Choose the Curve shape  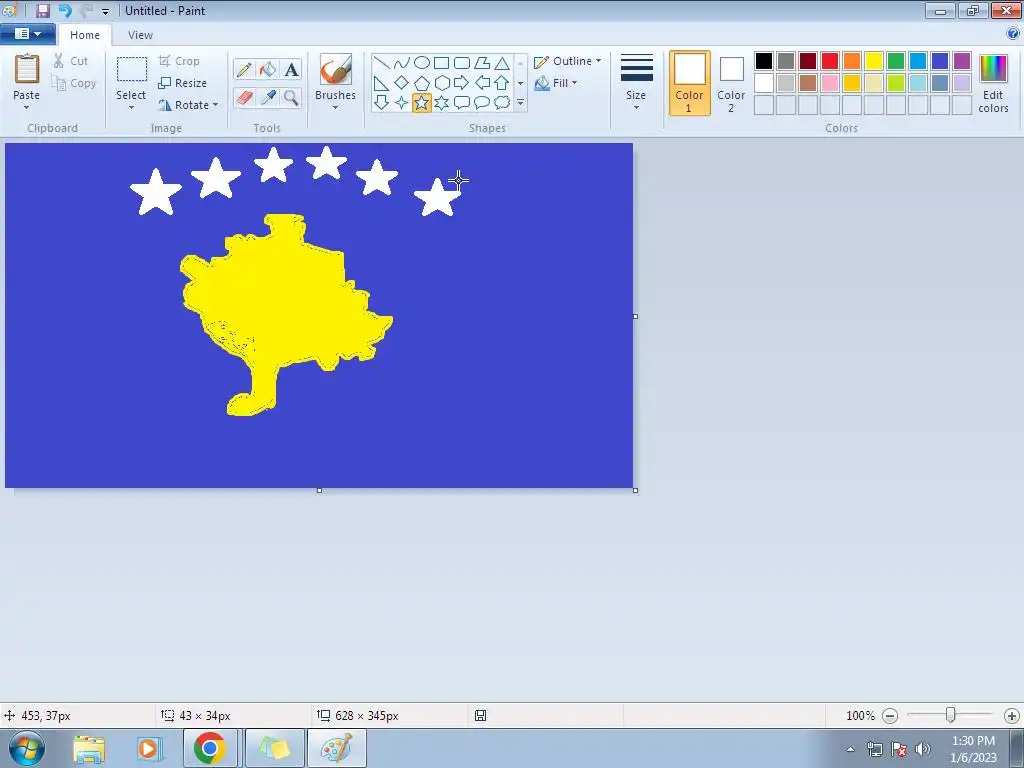point(402,63)
